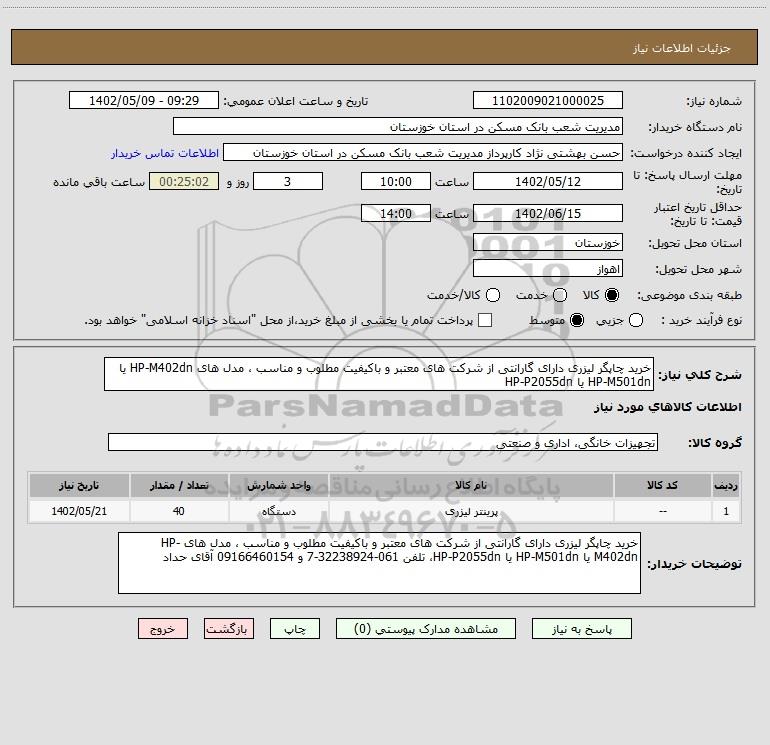The width and height of the screenshot is (770, 745).
Task: Click the buyer organization name field
Action: [x=398, y=127]
